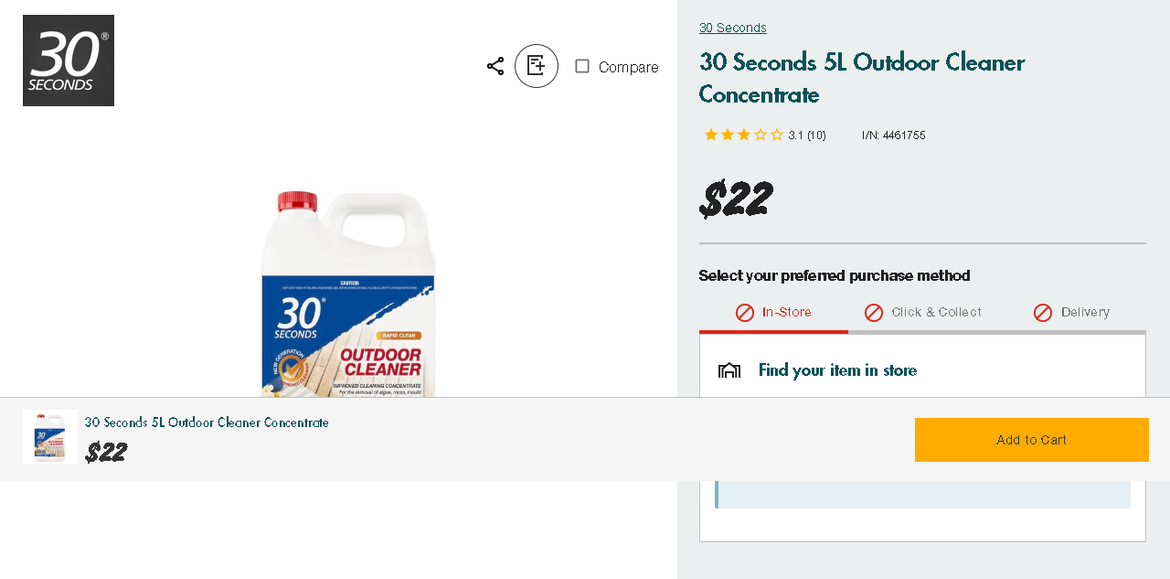Switch to the Click & Collect tab
The height and width of the screenshot is (579, 1170).
pos(936,311)
